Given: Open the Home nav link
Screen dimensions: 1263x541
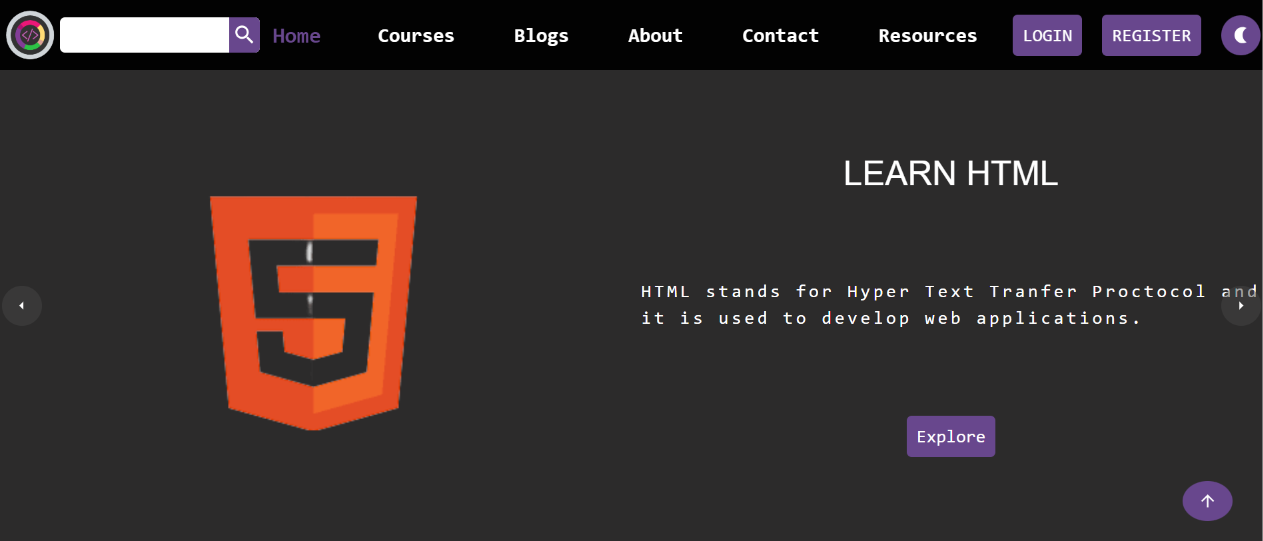Looking at the screenshot, I should 297,36.
